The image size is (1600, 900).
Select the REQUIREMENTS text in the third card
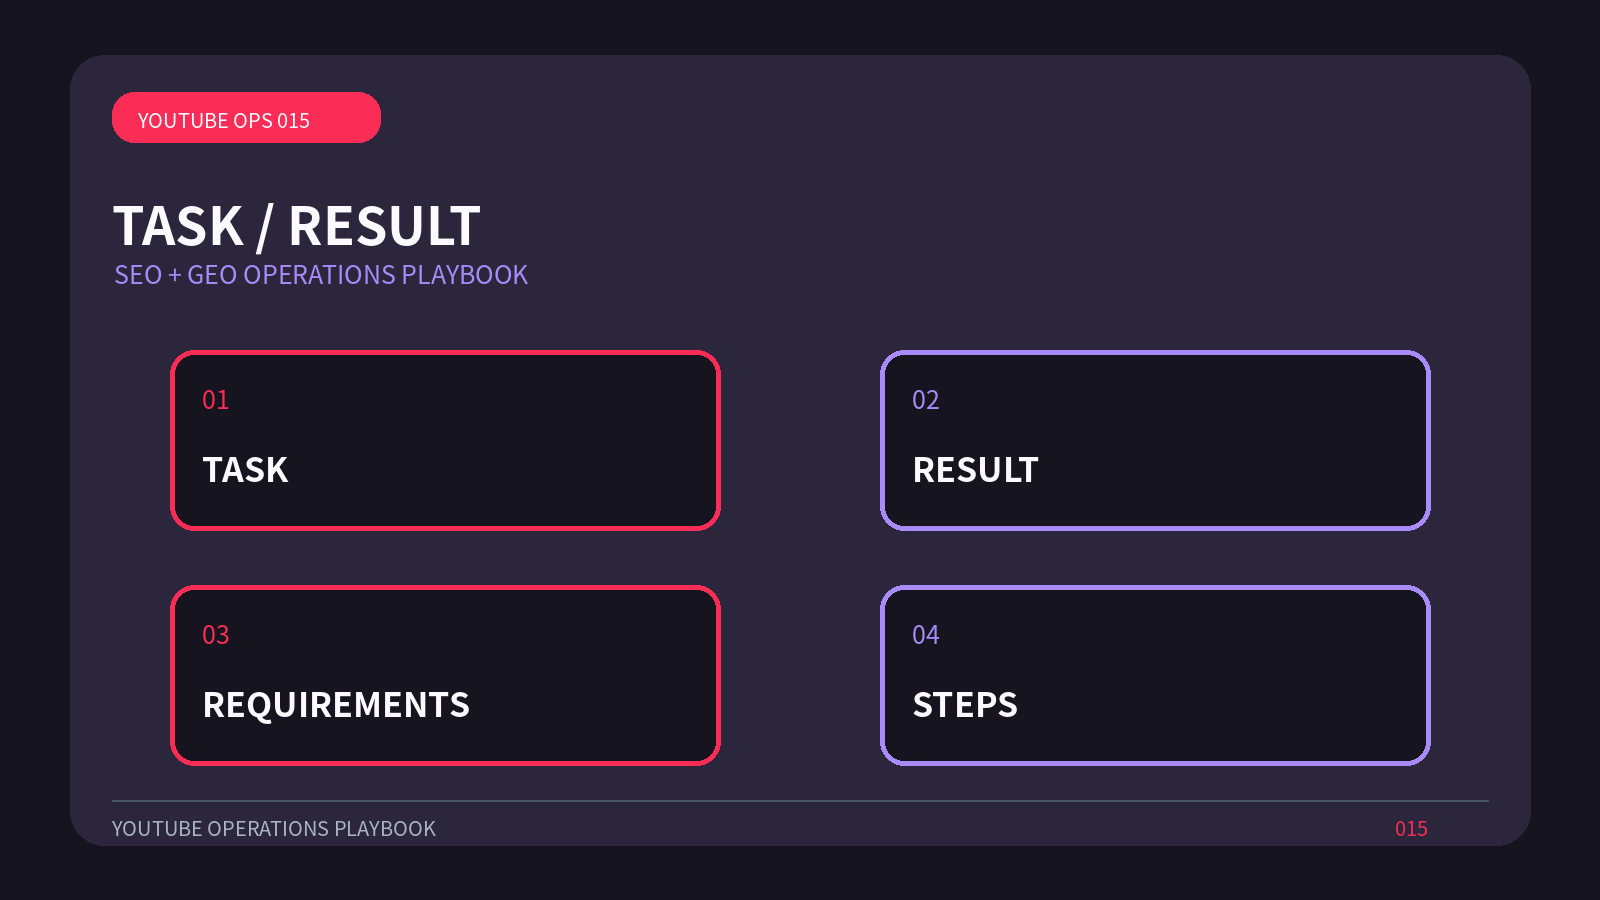(336, 705)
